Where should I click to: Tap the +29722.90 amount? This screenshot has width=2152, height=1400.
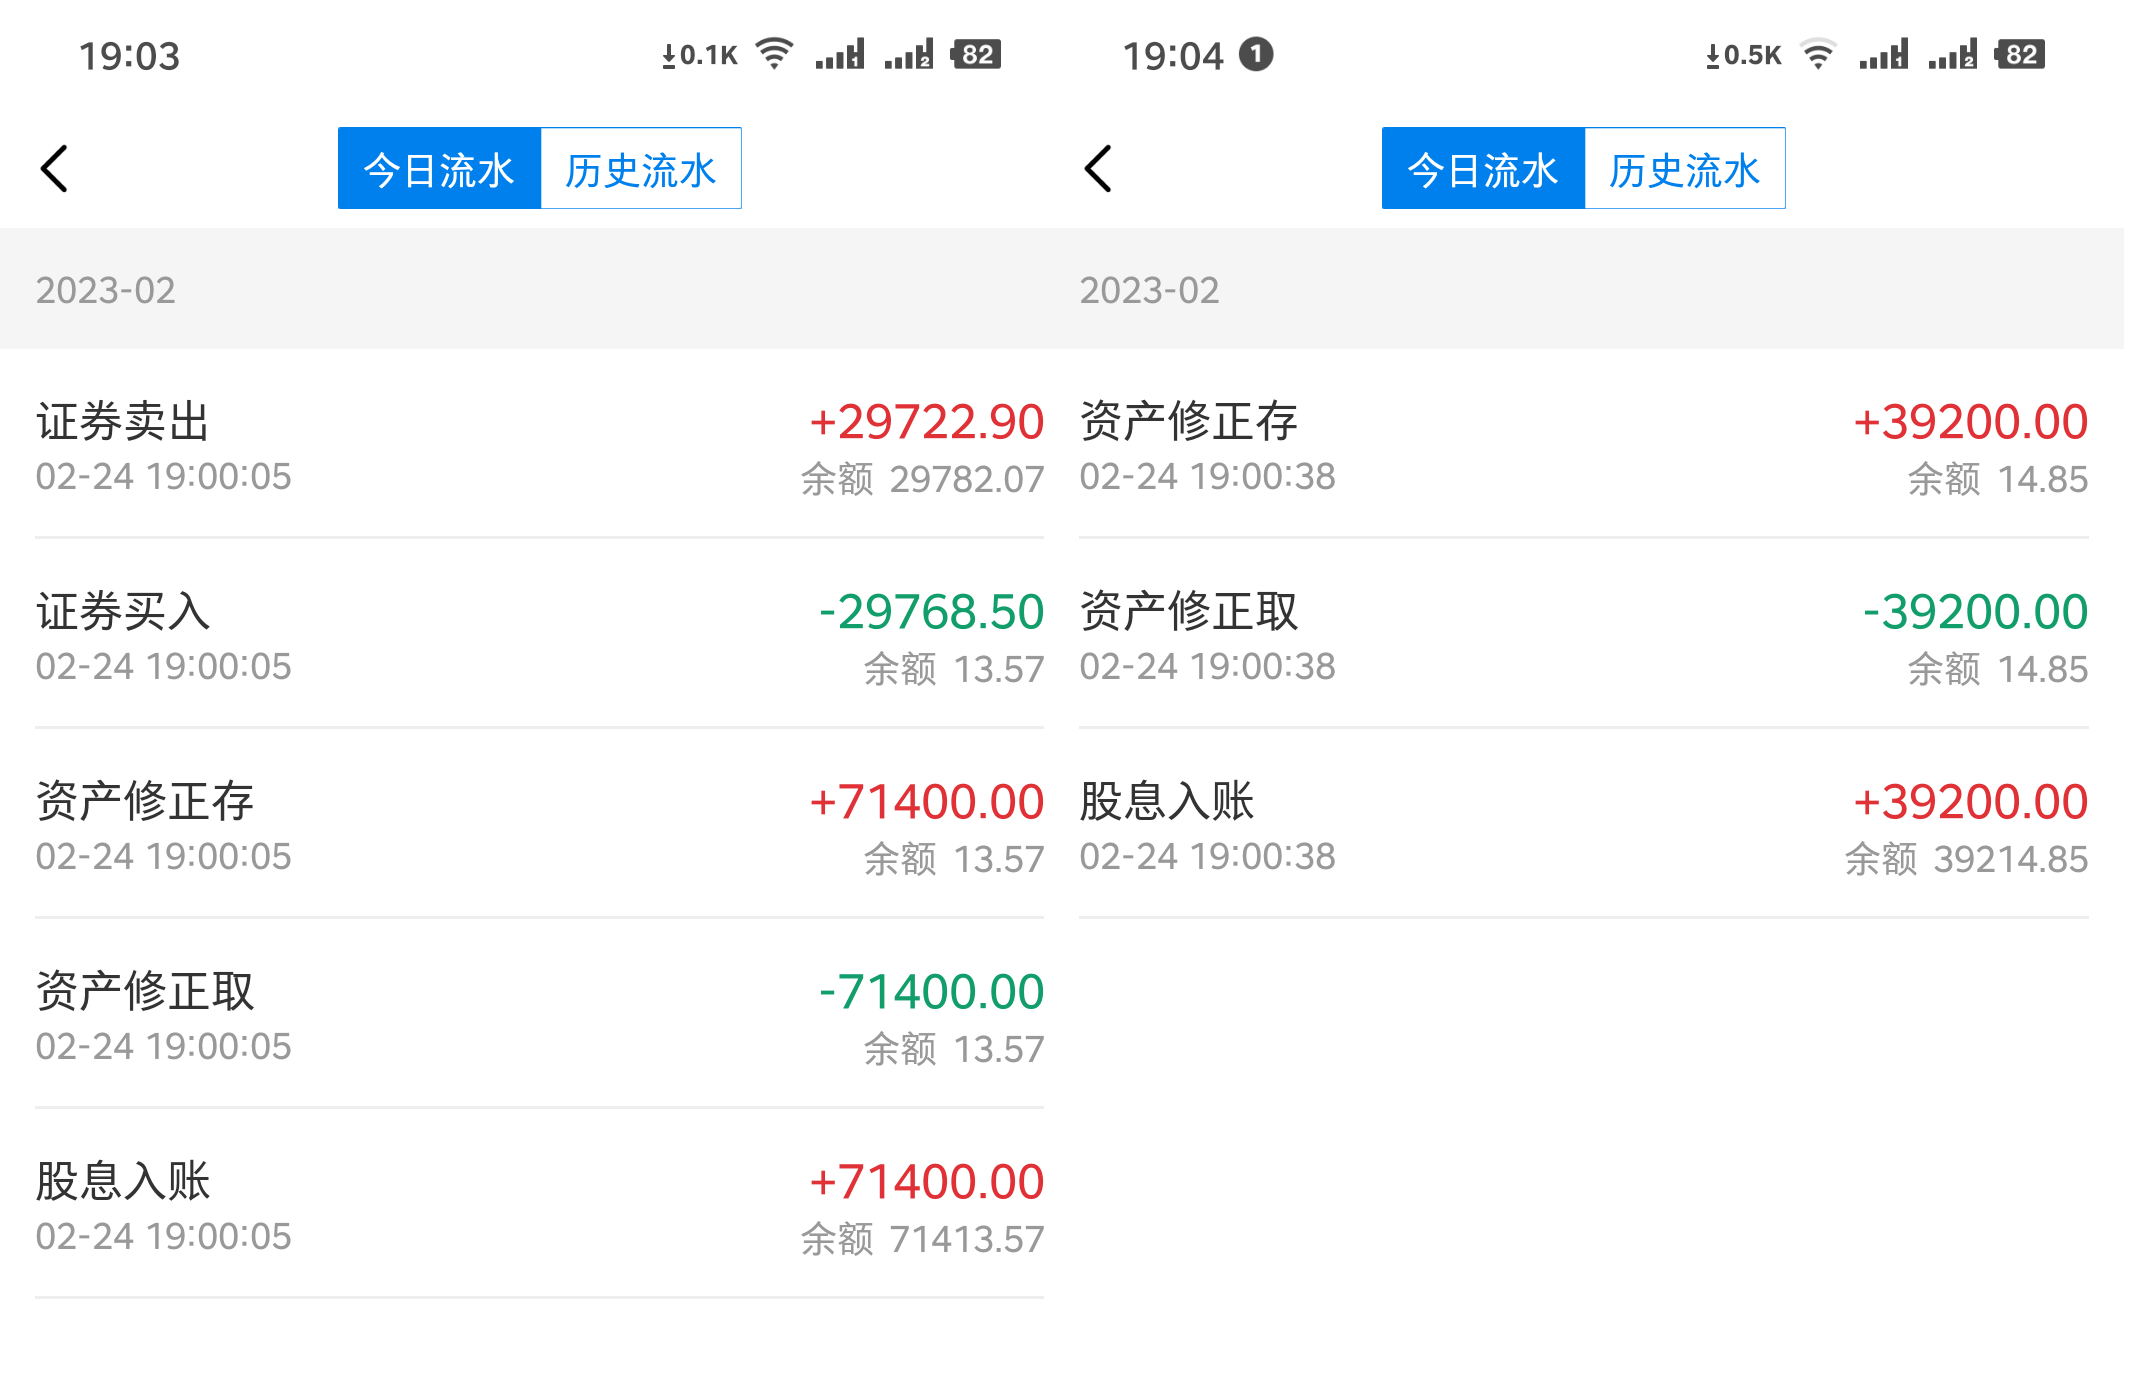click(x=926, y=422)
